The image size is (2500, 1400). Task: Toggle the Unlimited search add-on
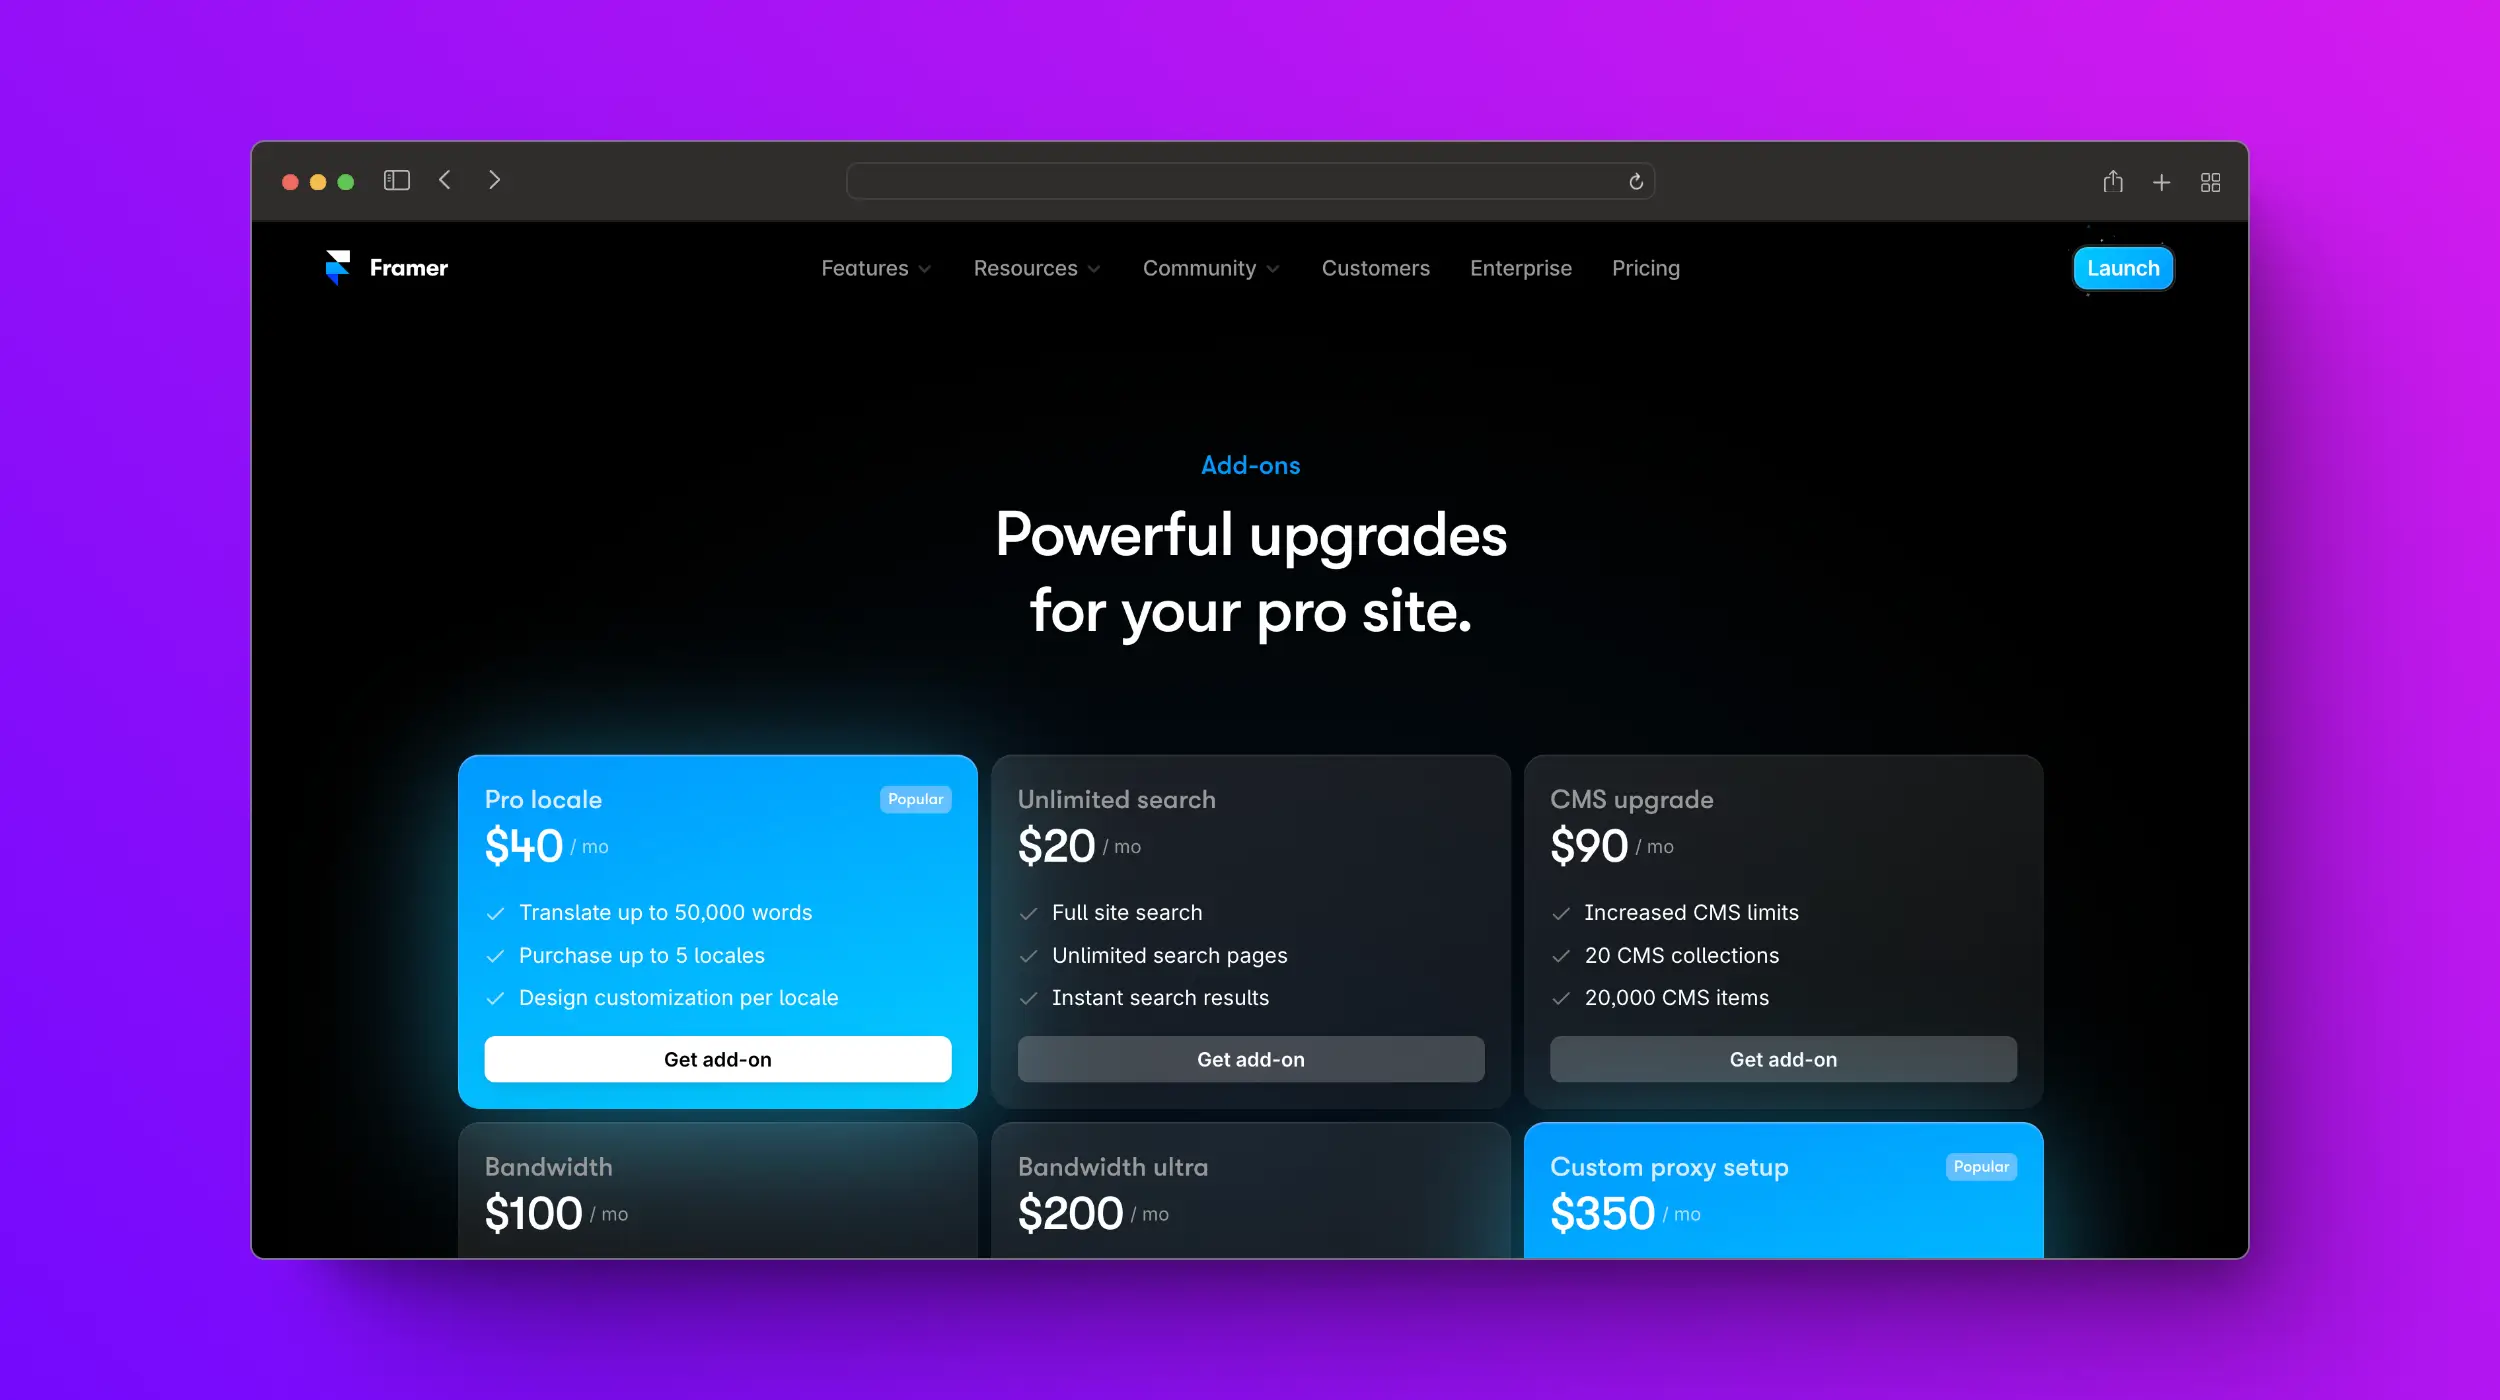pos(1250,1058)
